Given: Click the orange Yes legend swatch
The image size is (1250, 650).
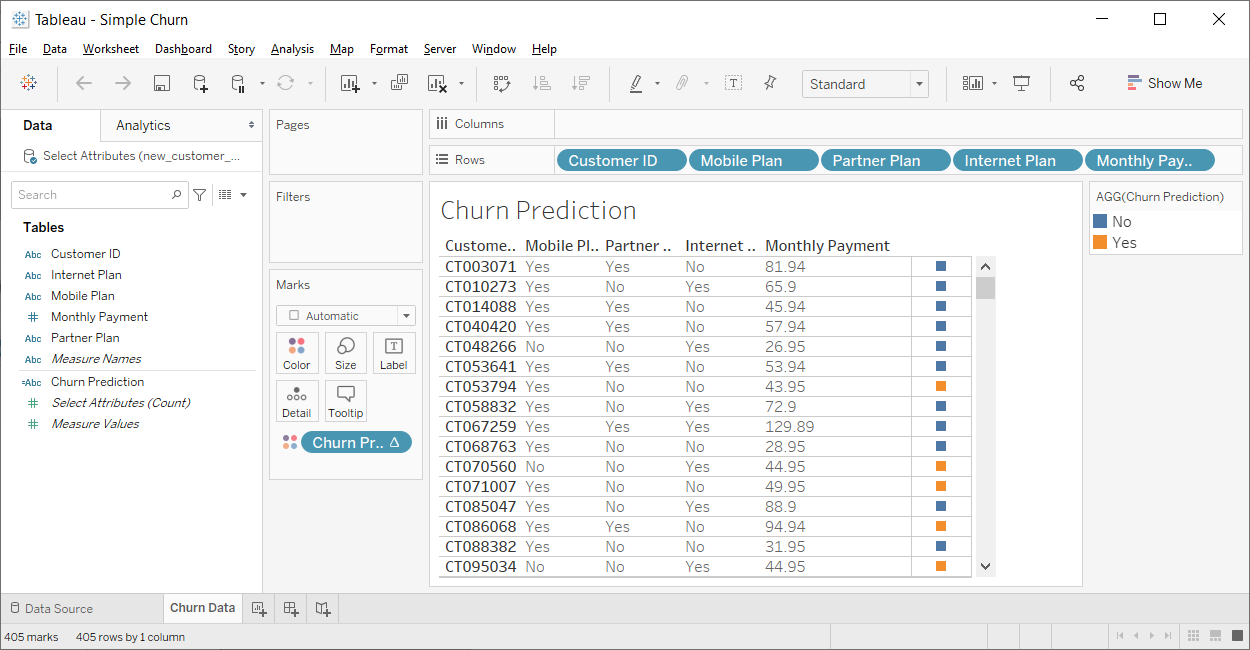Looking at the screenshot, I should 1100,242.
